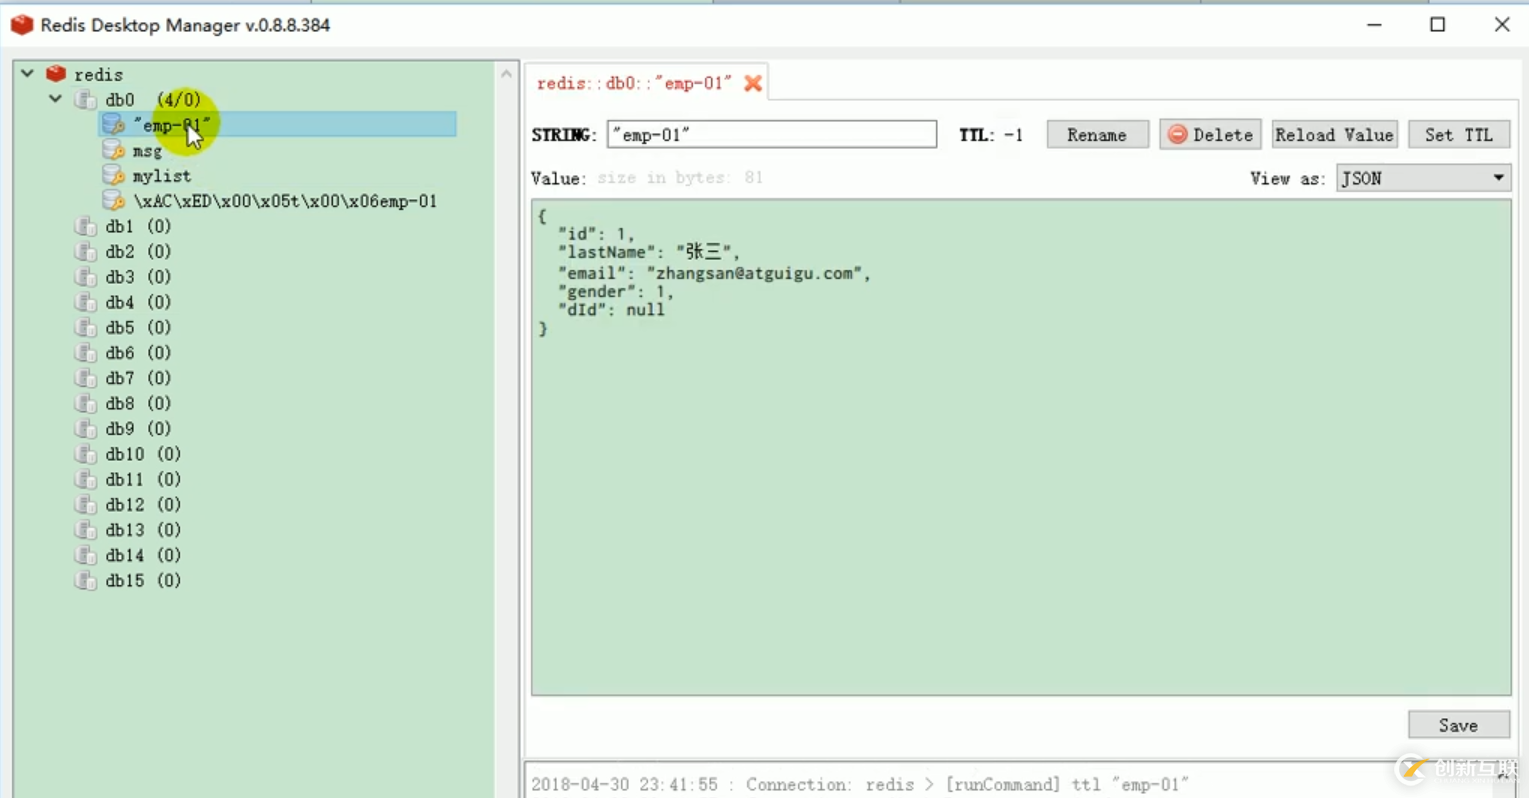Click the Set TTL button

tap(1458, 135)
